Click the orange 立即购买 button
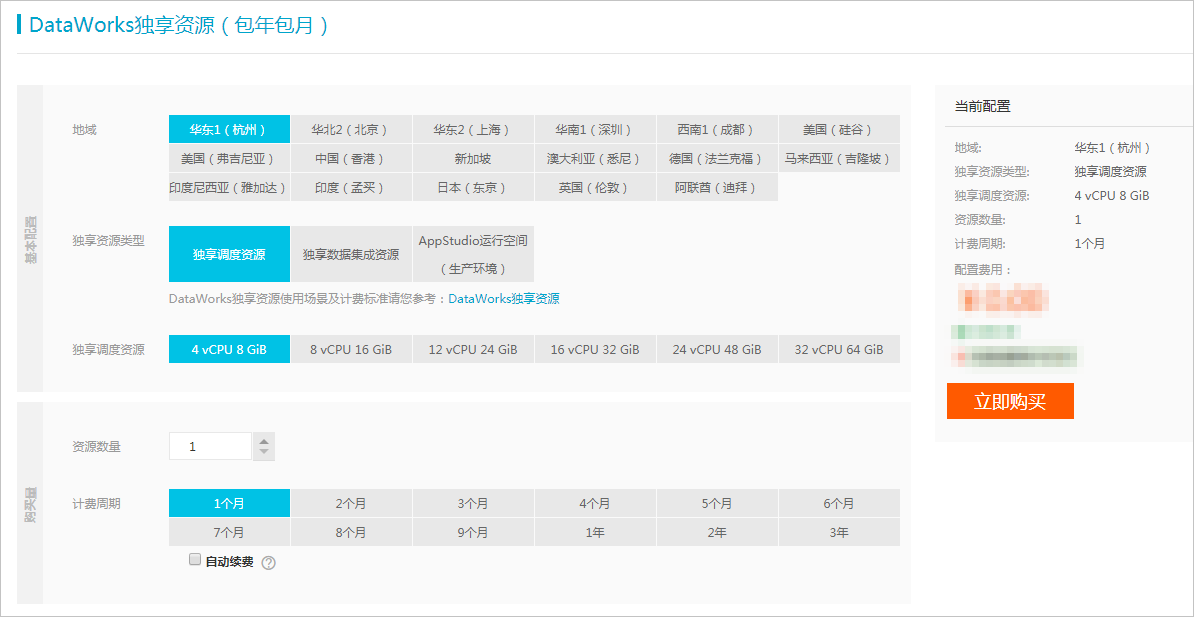This screenshot has width=1194, height=617. 1010,401
